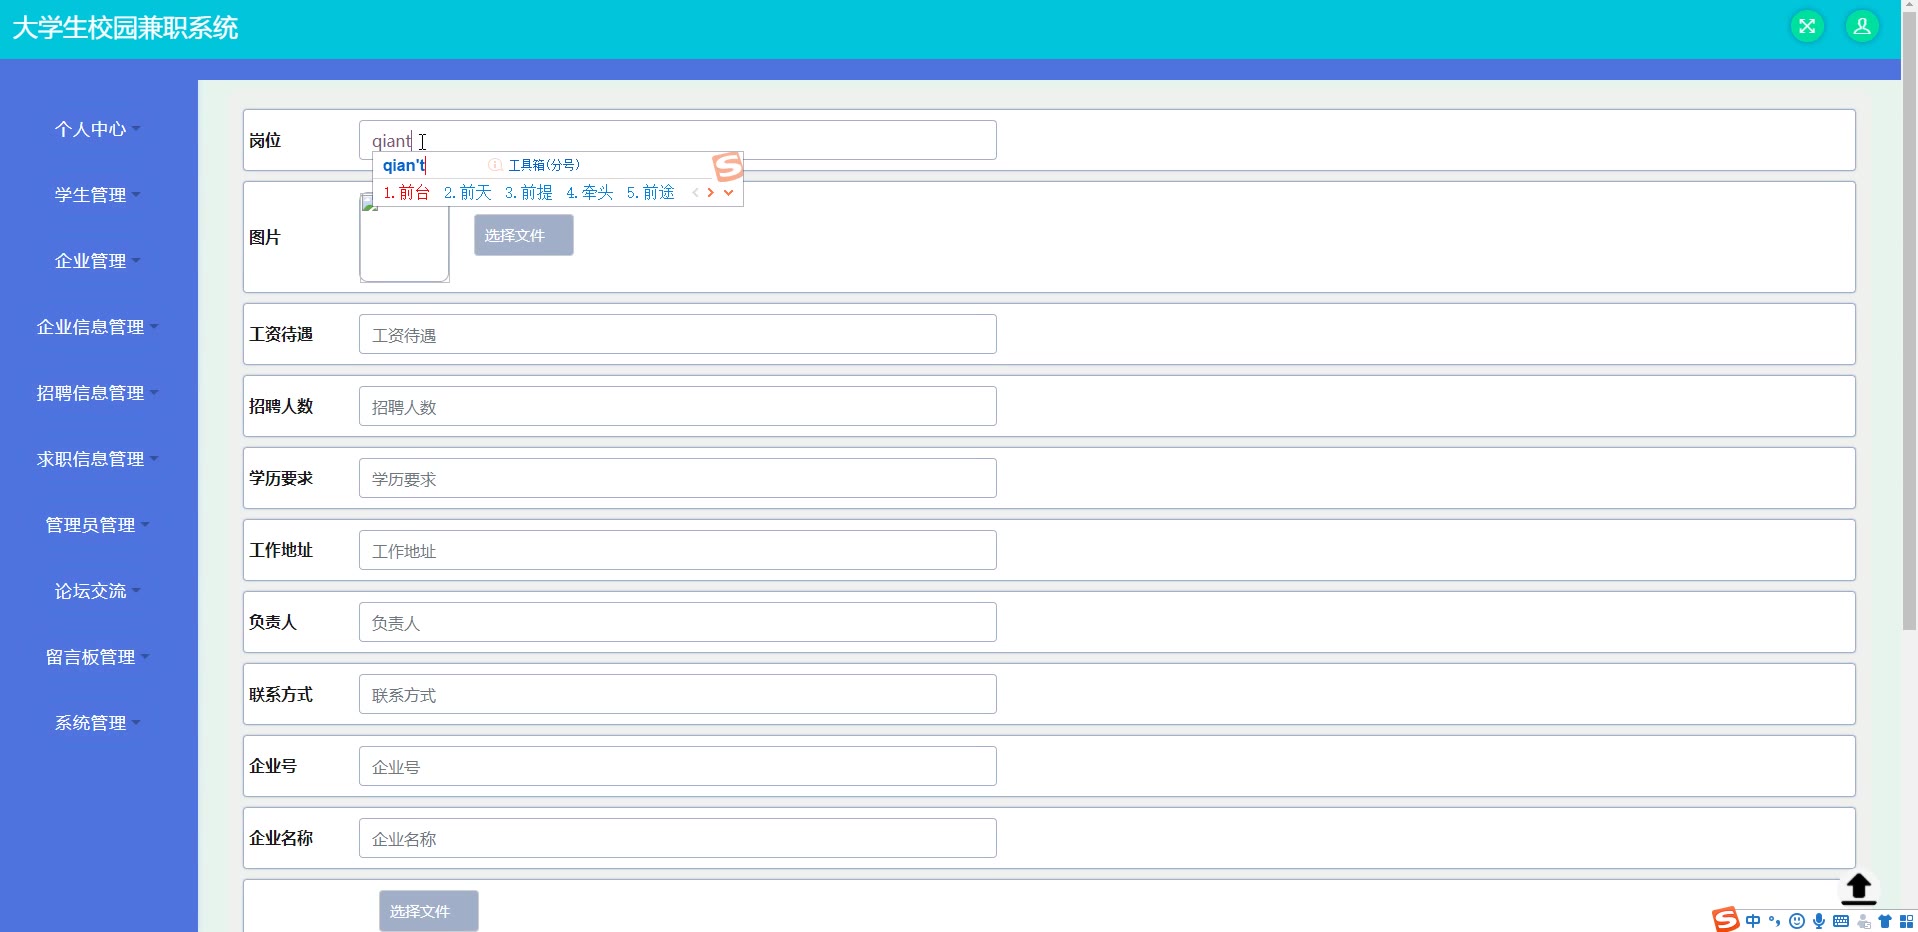Focus the 工资待遇 input field
The image size is (1918, 932).
[x=678, y=334]
